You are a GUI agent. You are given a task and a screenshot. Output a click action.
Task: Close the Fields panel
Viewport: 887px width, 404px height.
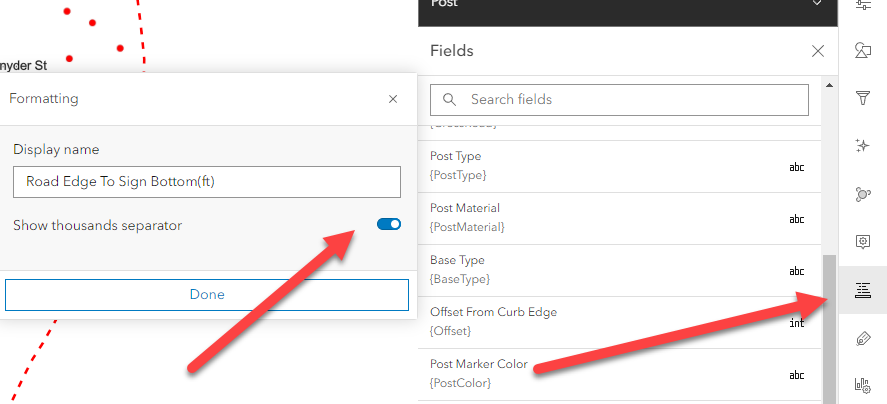pyautogui.click(x=818, y=51)
